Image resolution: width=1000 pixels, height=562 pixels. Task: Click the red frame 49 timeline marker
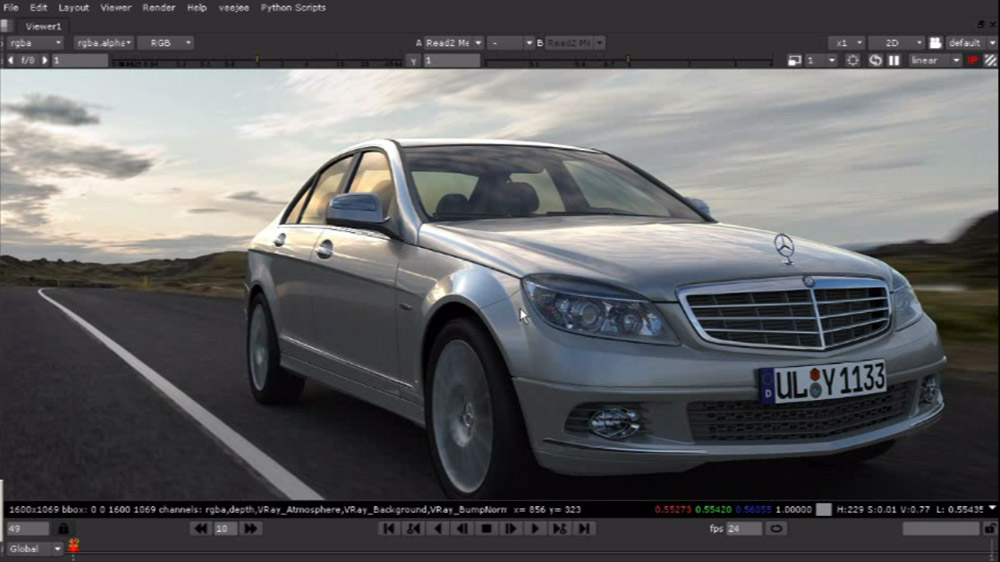[73, 546]
